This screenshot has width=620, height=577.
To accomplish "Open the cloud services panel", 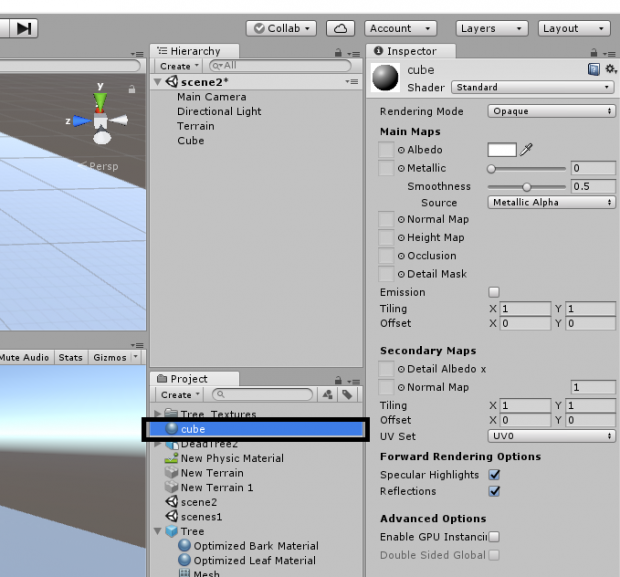I will tap(342, 29).
